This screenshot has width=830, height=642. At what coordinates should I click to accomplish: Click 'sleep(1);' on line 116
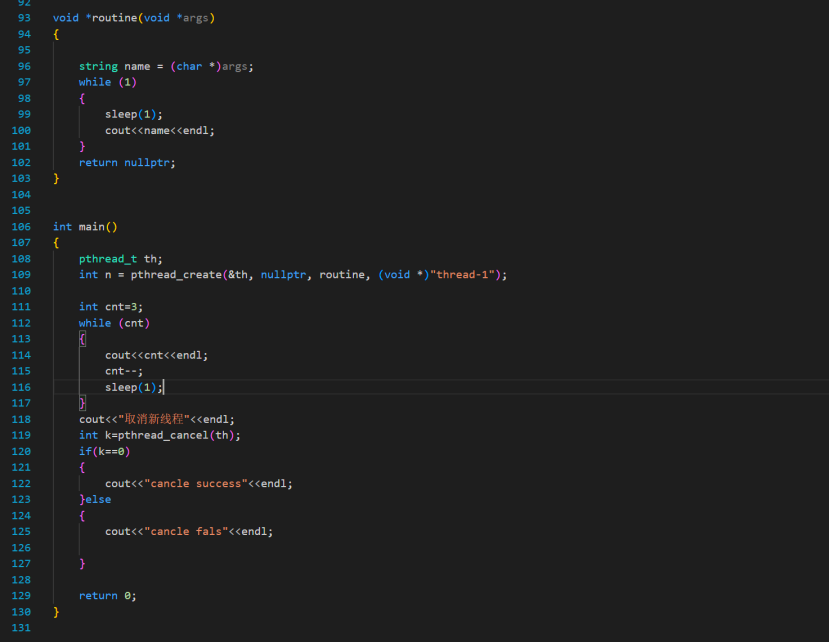[134, 387]
